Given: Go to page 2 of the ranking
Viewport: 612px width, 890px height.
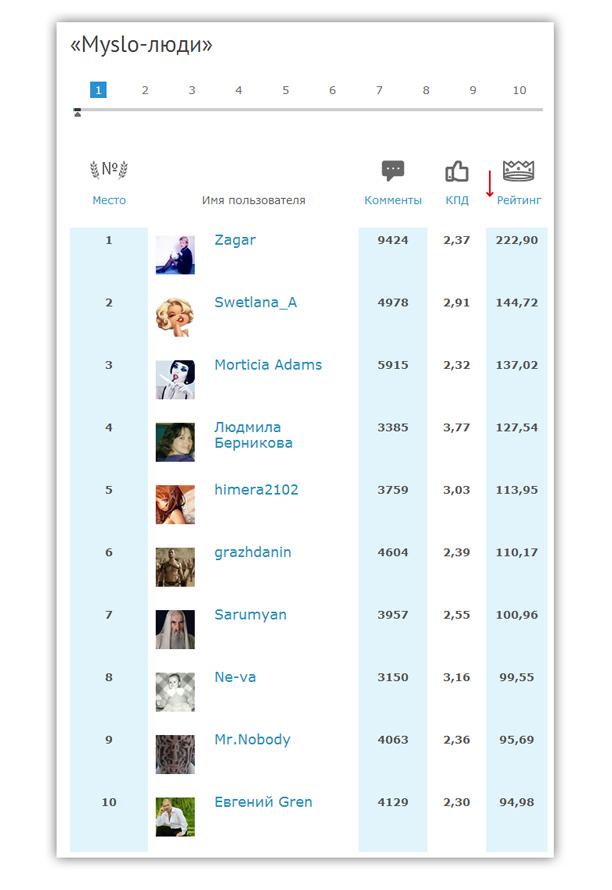Looking at the screenshot, I should click(x=145, y=90).
